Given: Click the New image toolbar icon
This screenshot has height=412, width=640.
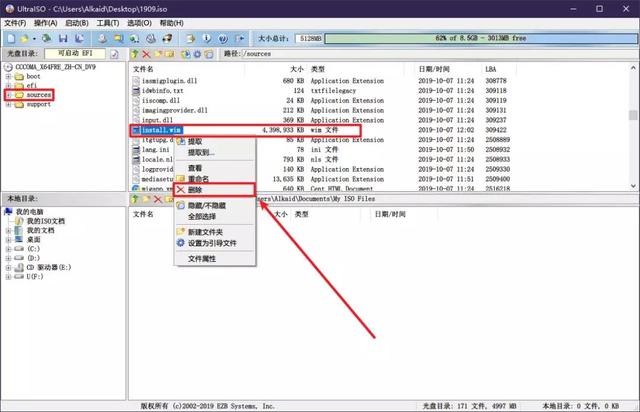Looking at the screenshot, I should coord(11,38).
